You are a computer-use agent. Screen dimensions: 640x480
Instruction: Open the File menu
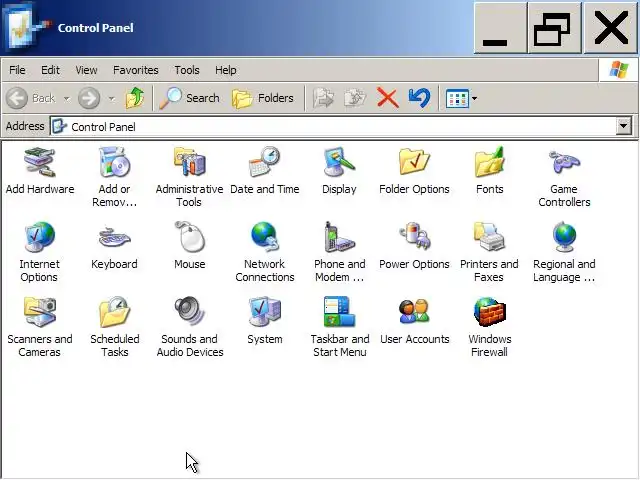(17, 70)
